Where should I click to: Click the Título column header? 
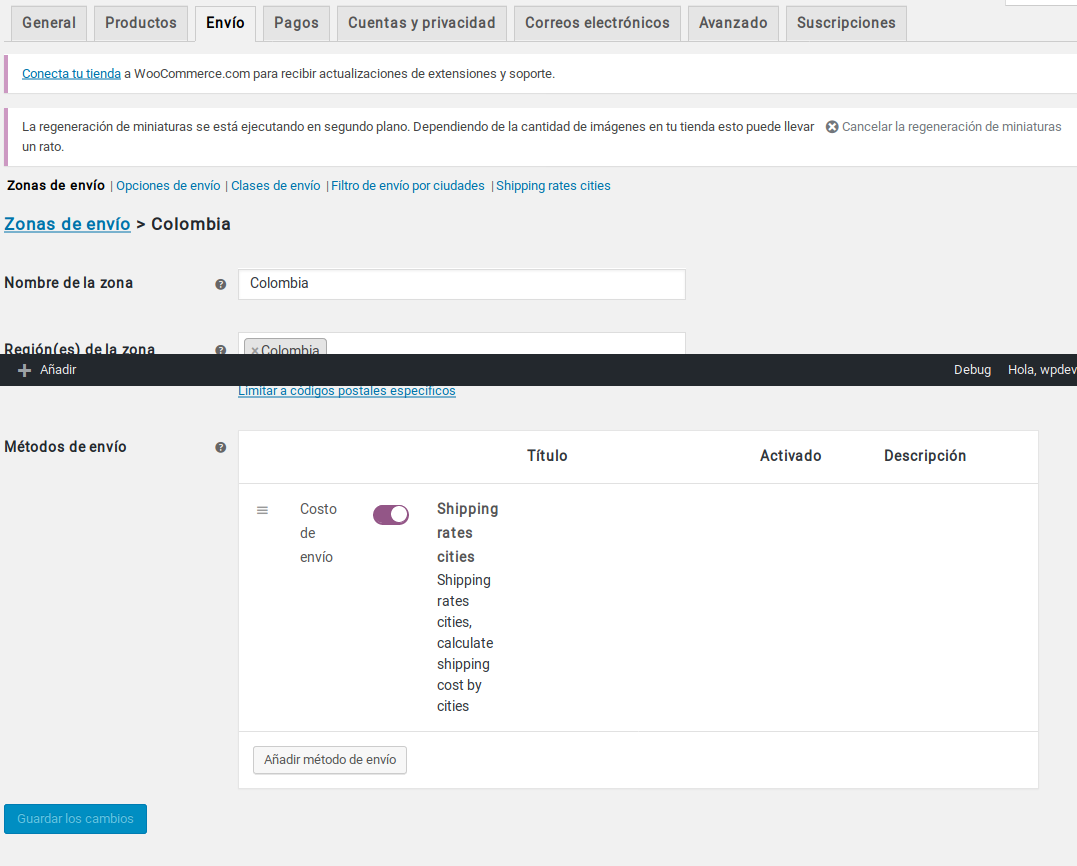coord(547,456)
